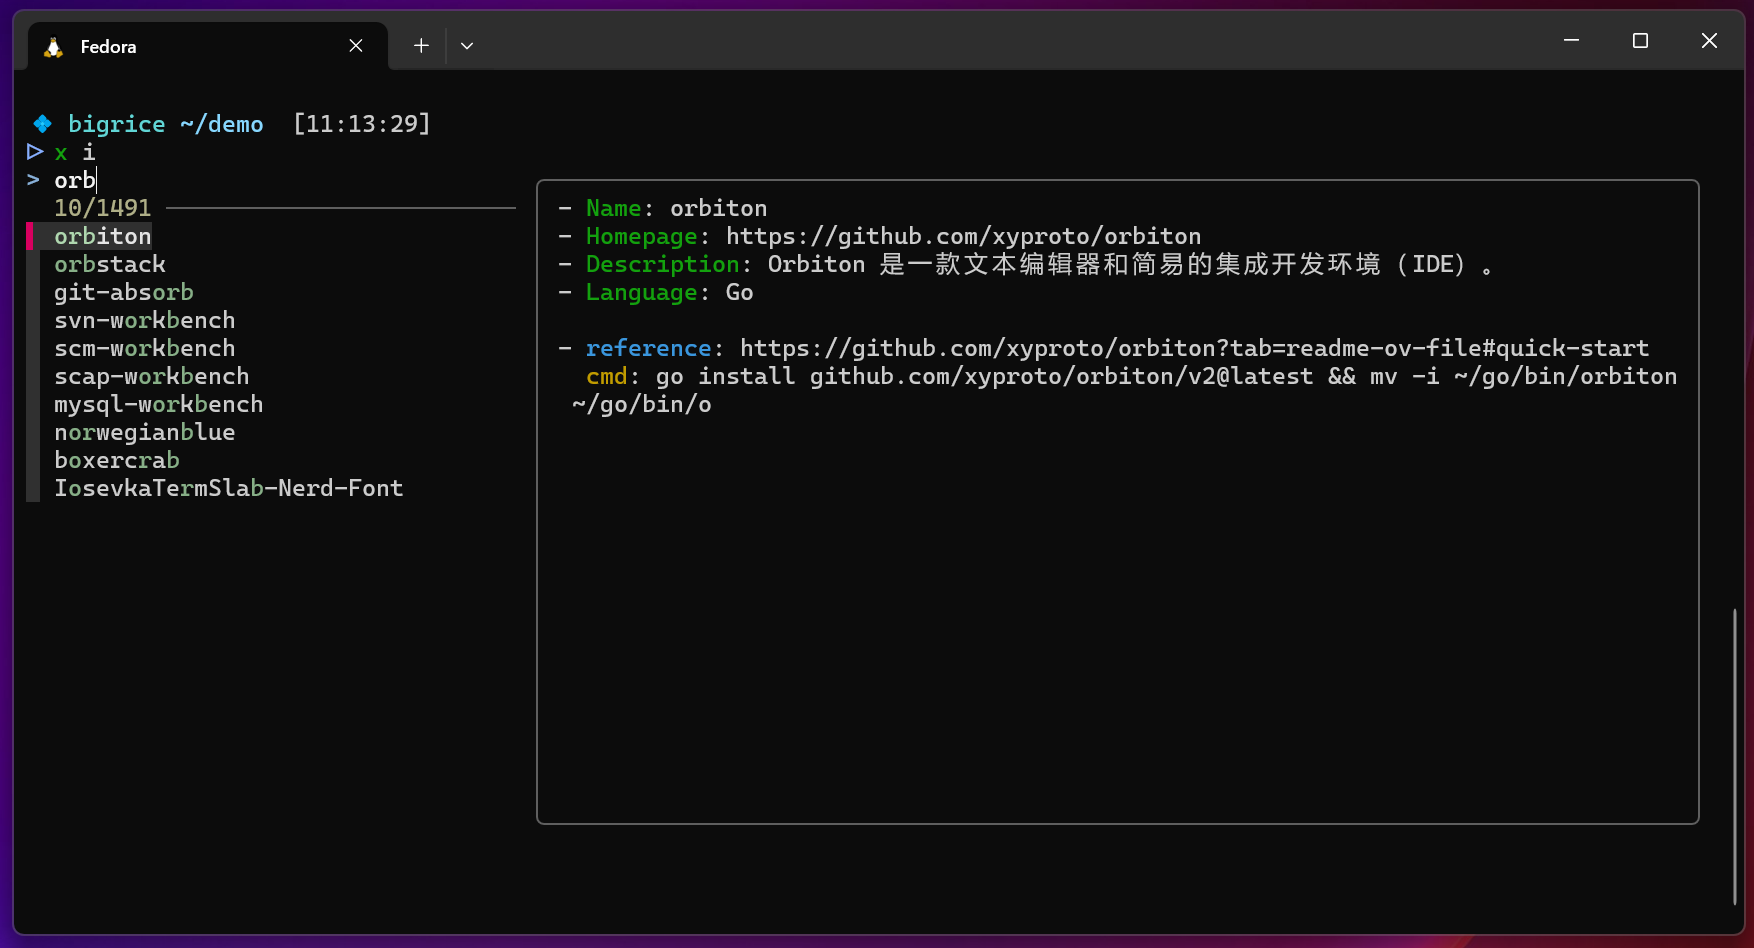The width and height of the screenshot is (1754, 948).
Task: Click the triangle prompt arrow before x i
Action: pyautogui.click(x=35, y=152)
